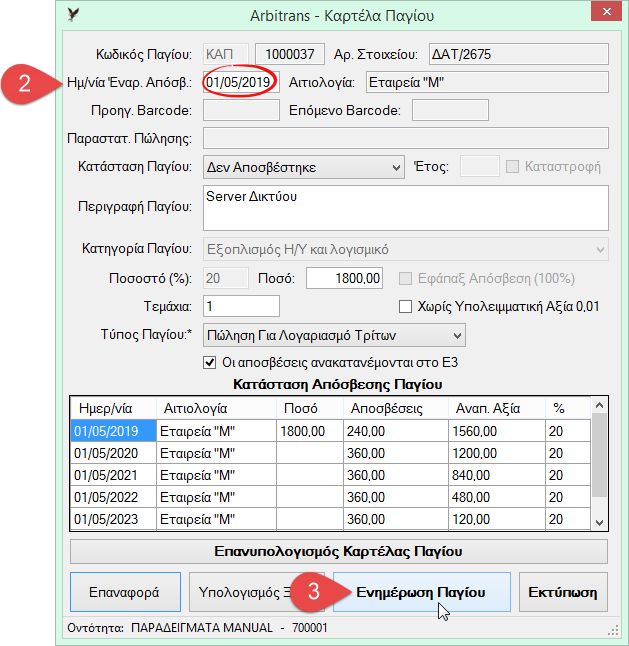Viewport: 629px width, 646px height.
Task: Click the Επόμενο Barcode field
Action: pos(450,110)
